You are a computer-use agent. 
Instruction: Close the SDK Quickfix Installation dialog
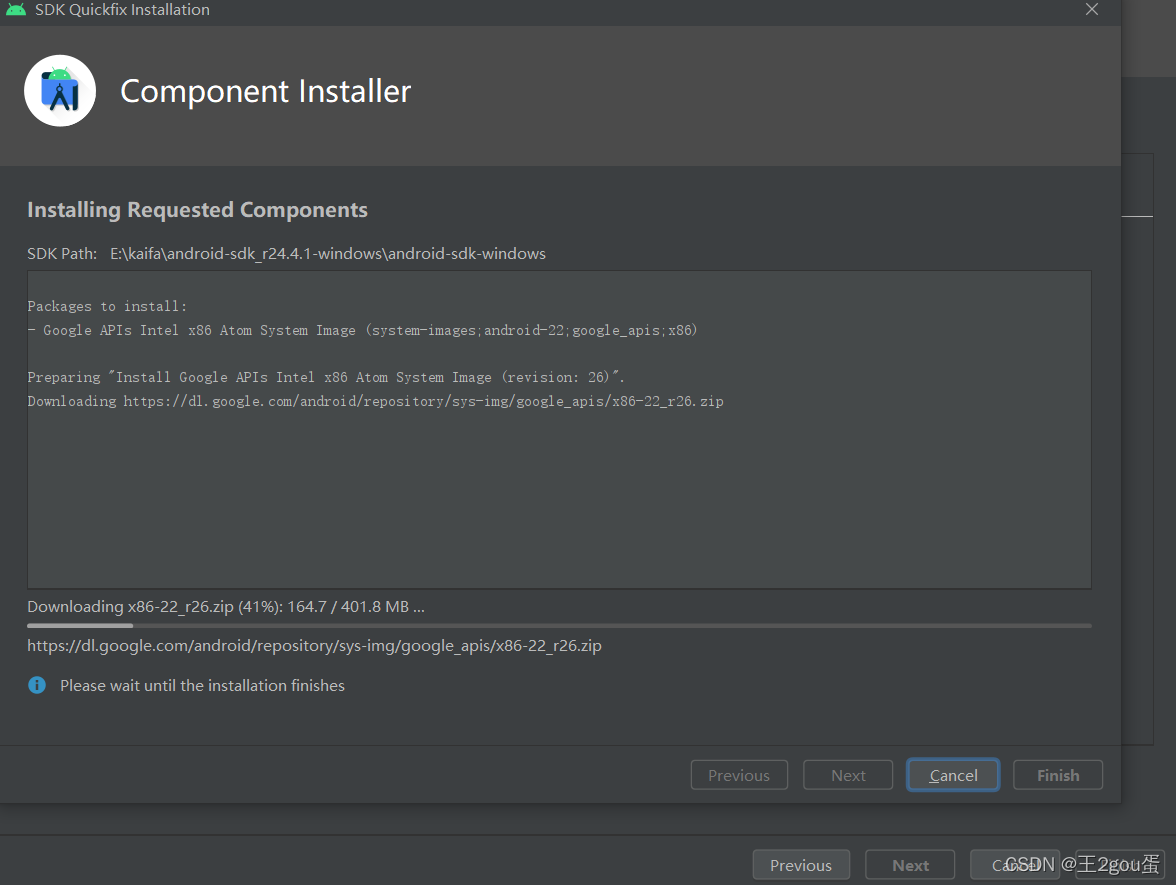pos(1091,9)
